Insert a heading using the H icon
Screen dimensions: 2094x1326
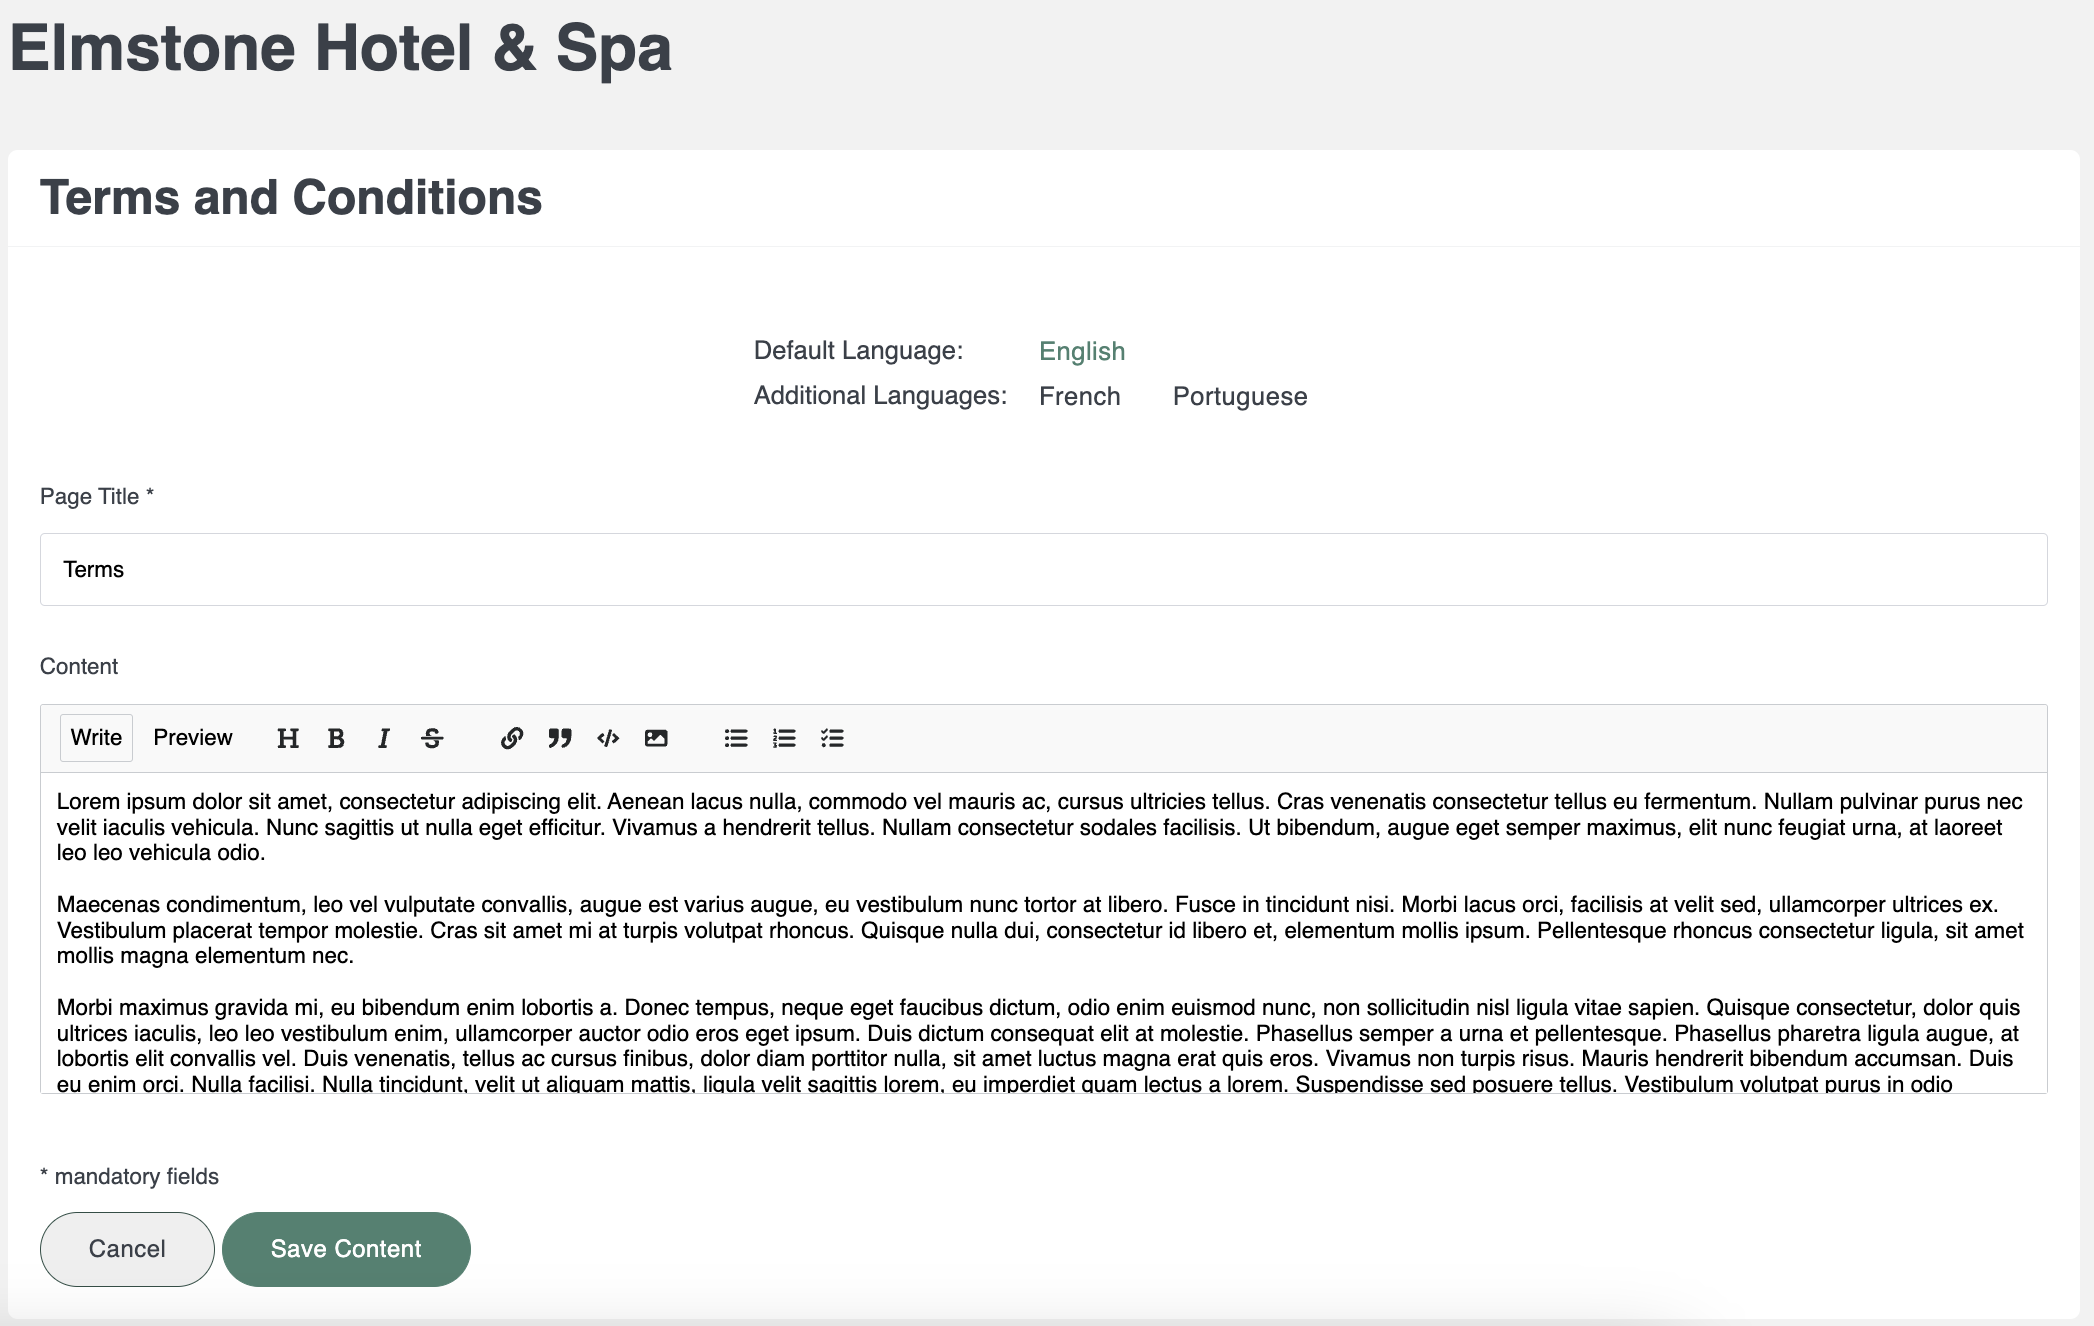point(288,738)
